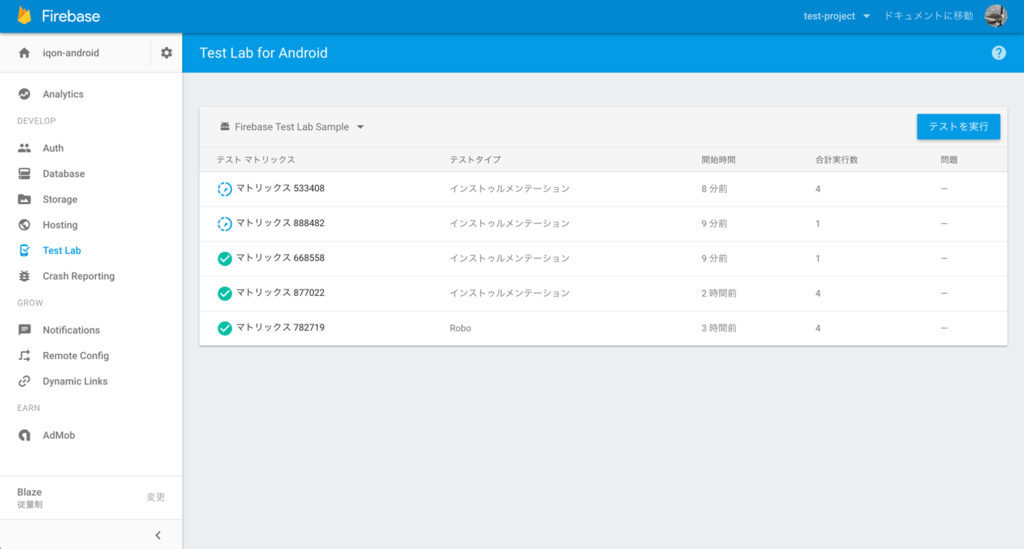This screenshot has height=549, width=1024.
Task: Open help question mark icon
Action: point(999,53)
